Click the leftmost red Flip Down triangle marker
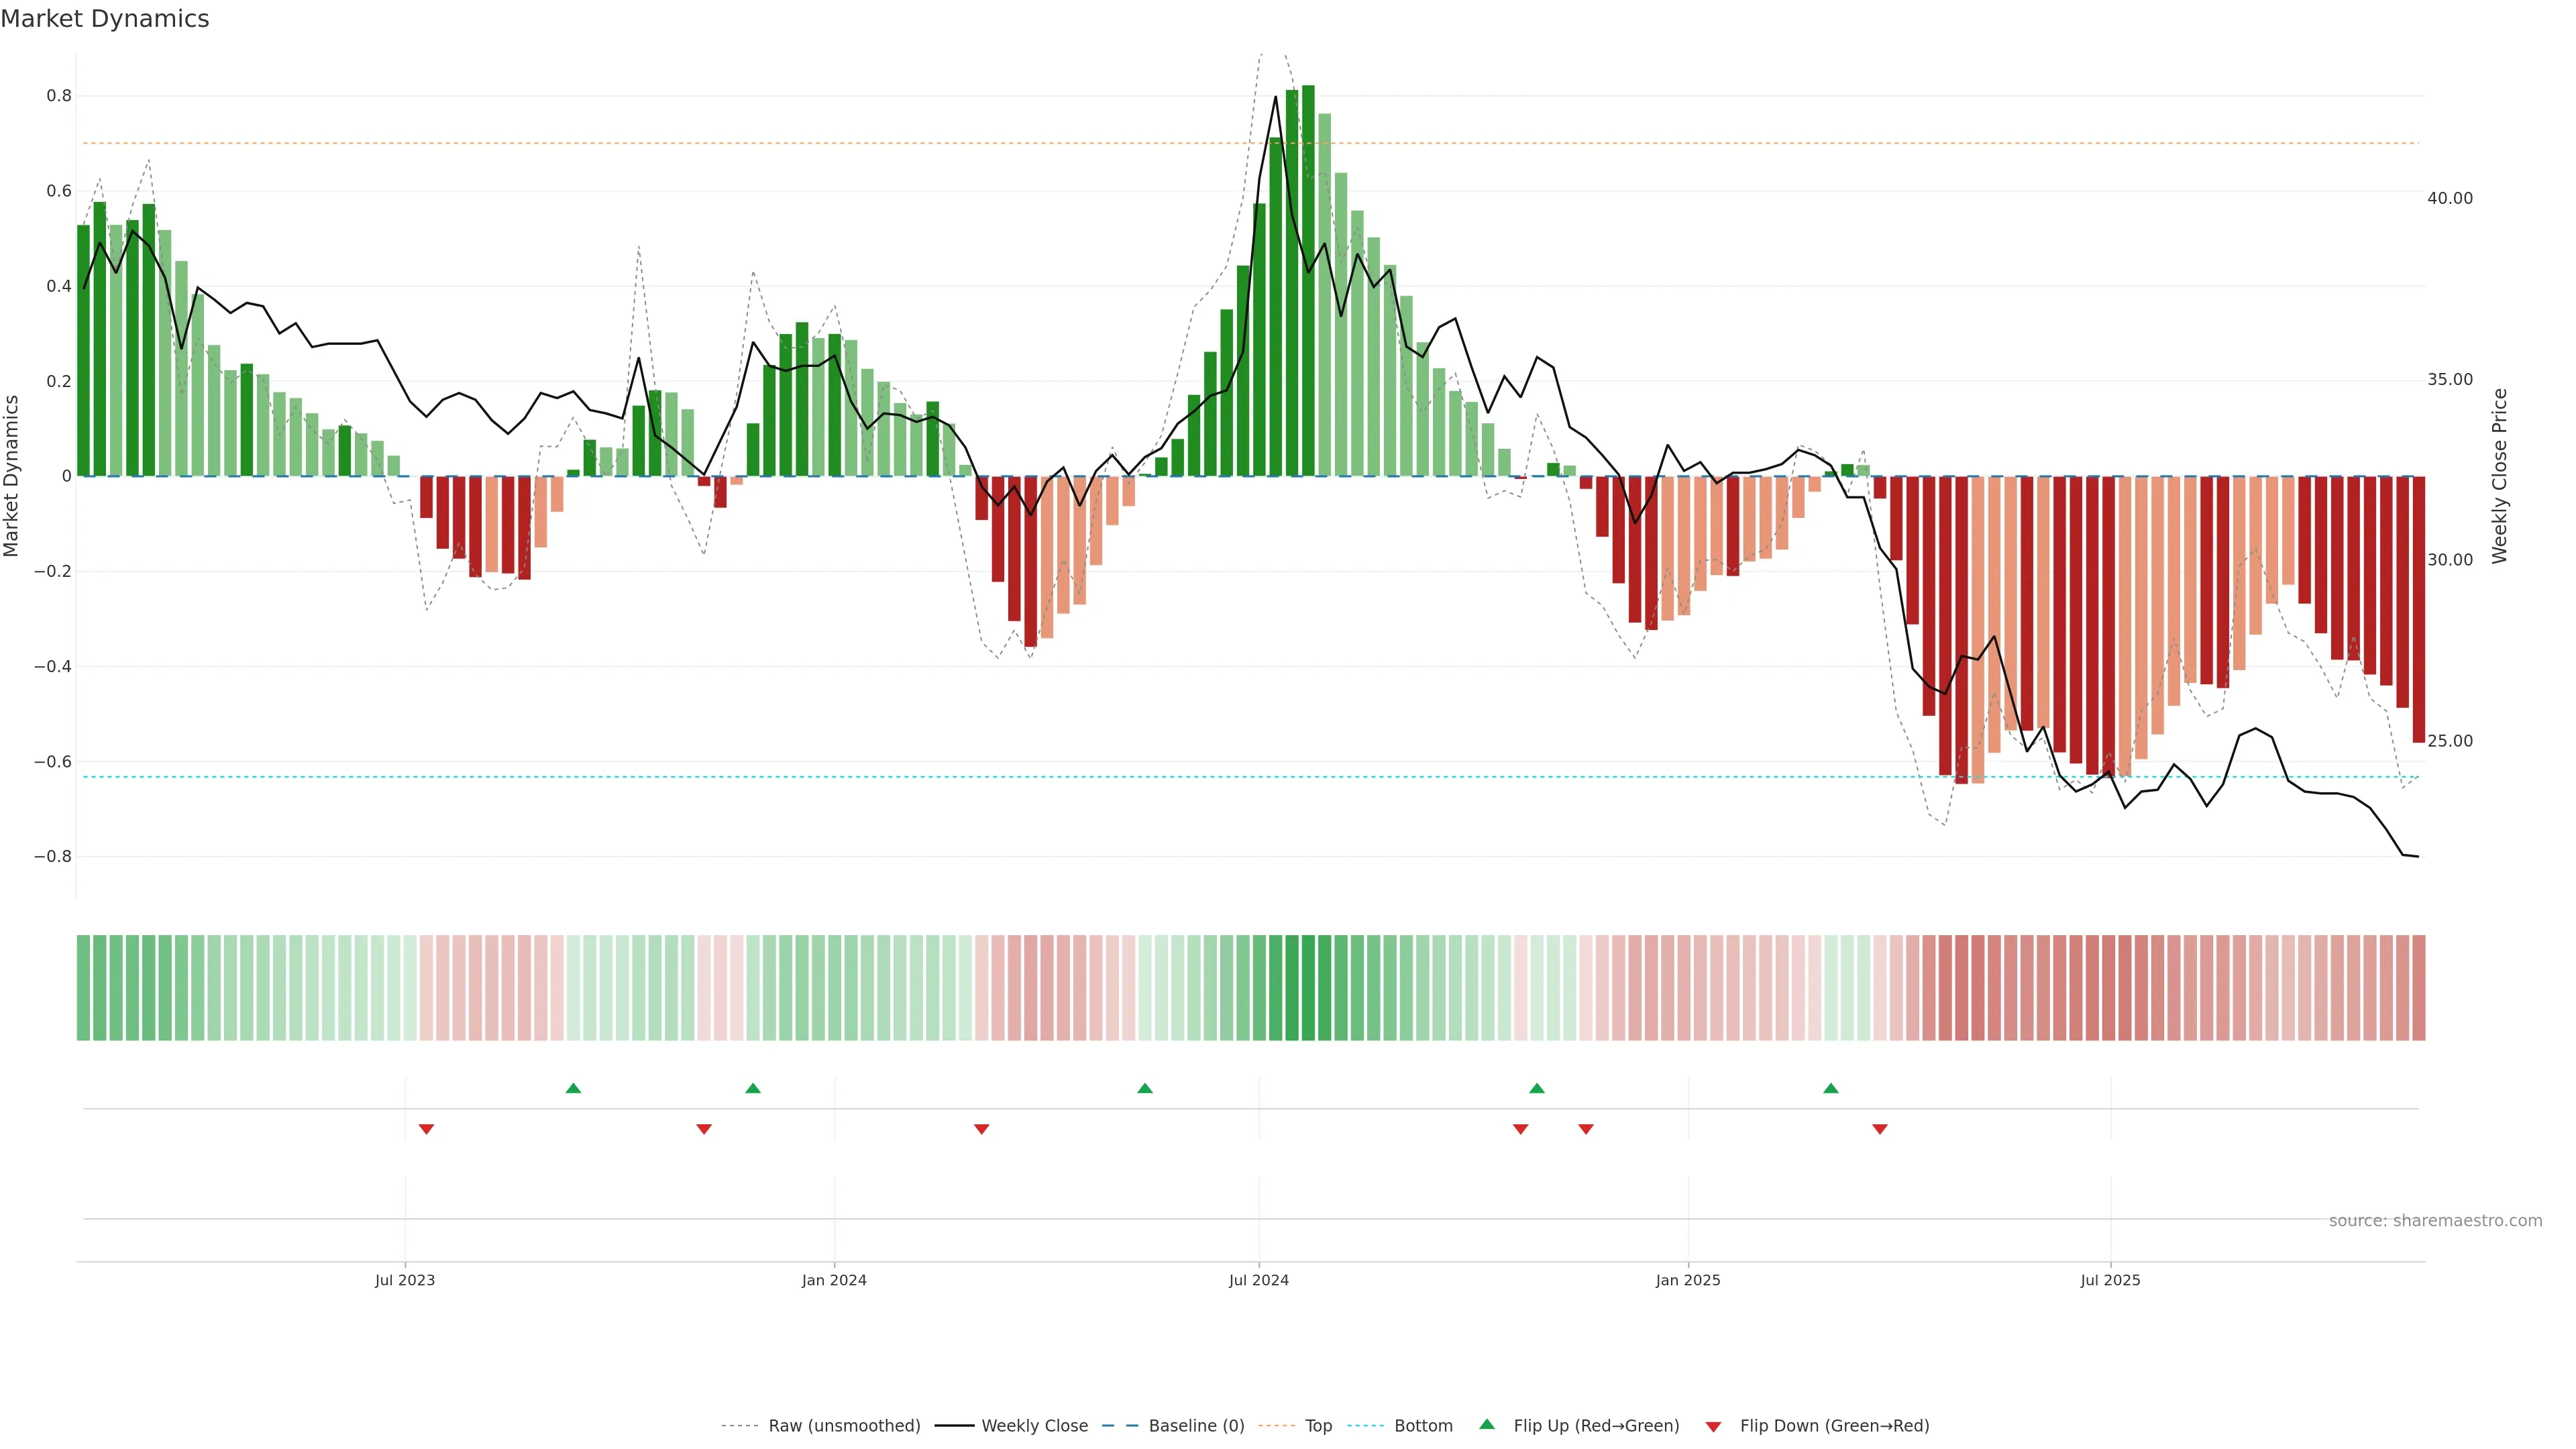 point(426,1129)
